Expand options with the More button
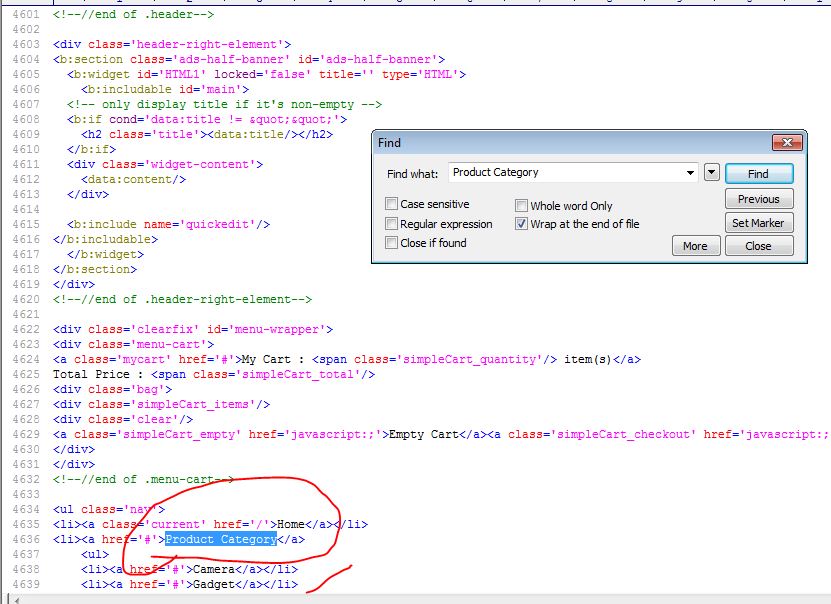This screenshot has width=831, height=604. tap(695, 246)
